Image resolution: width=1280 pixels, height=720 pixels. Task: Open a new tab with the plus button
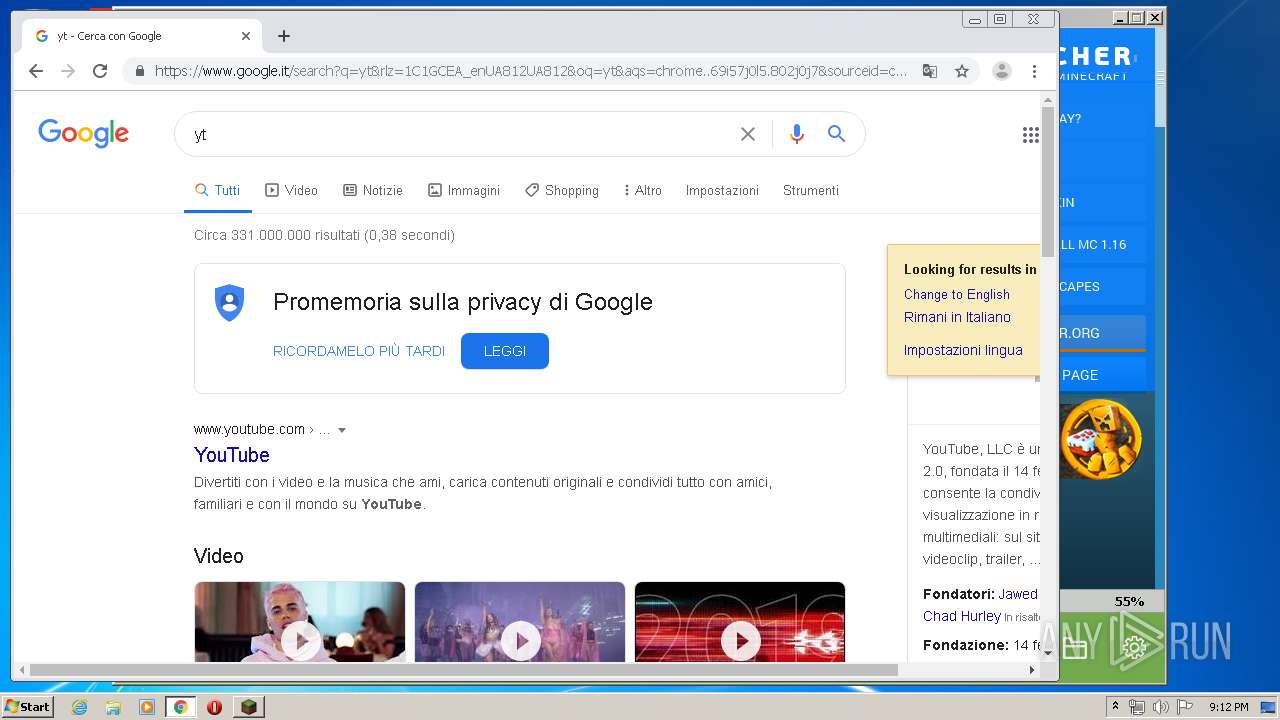(284, 36)
